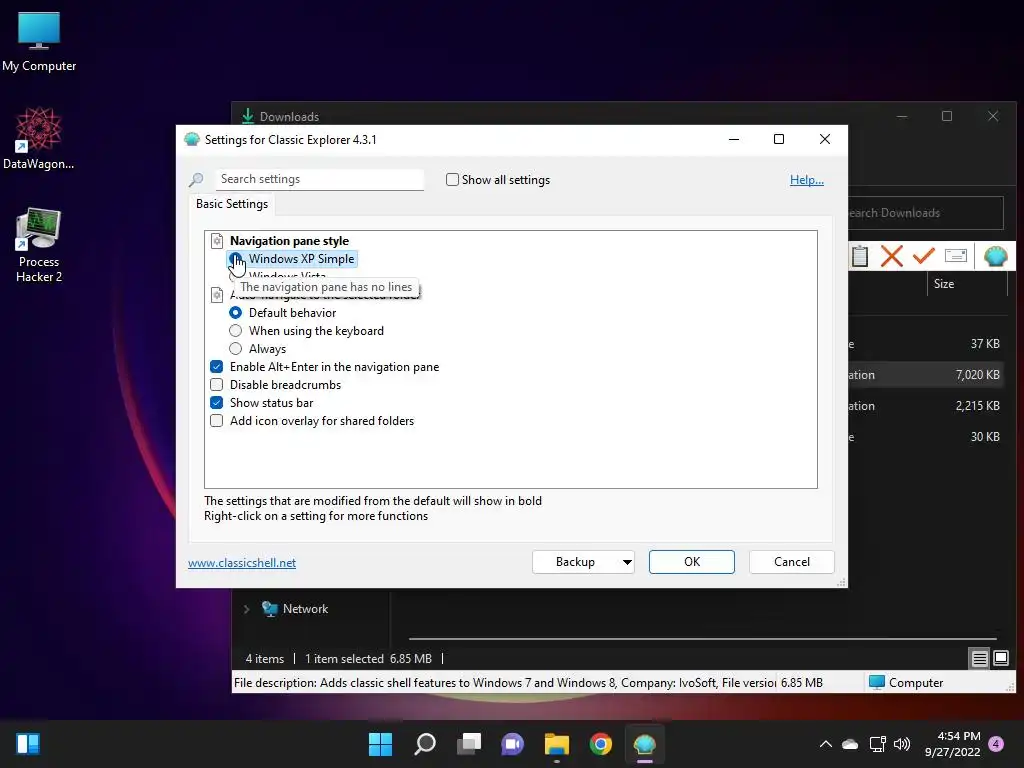This screenshot has width=1024, height=768.
Task: Open Task View on the taskbar
Action: pos(469,744)
